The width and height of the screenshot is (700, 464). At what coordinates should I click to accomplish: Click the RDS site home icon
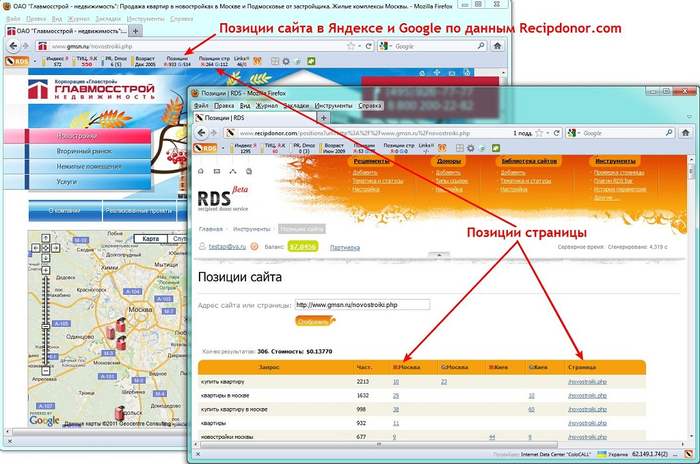[201, 171]
